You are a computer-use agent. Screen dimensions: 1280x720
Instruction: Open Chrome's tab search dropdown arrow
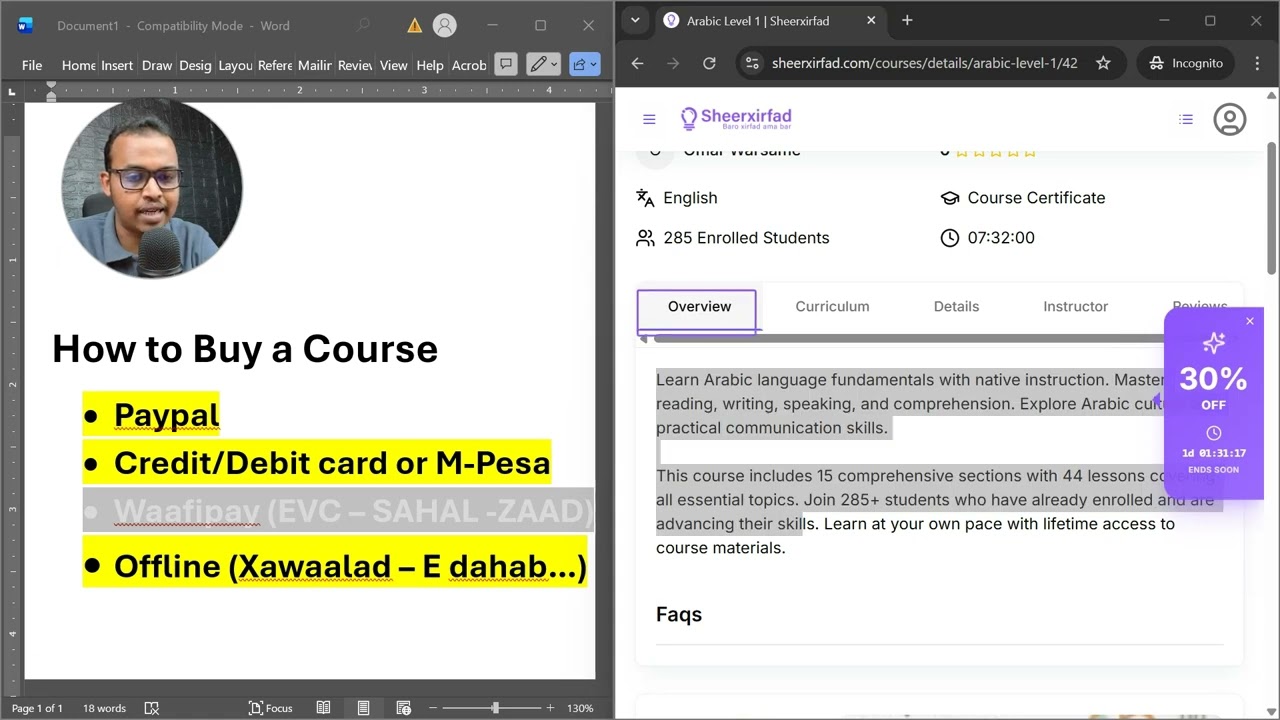[635, 20]
